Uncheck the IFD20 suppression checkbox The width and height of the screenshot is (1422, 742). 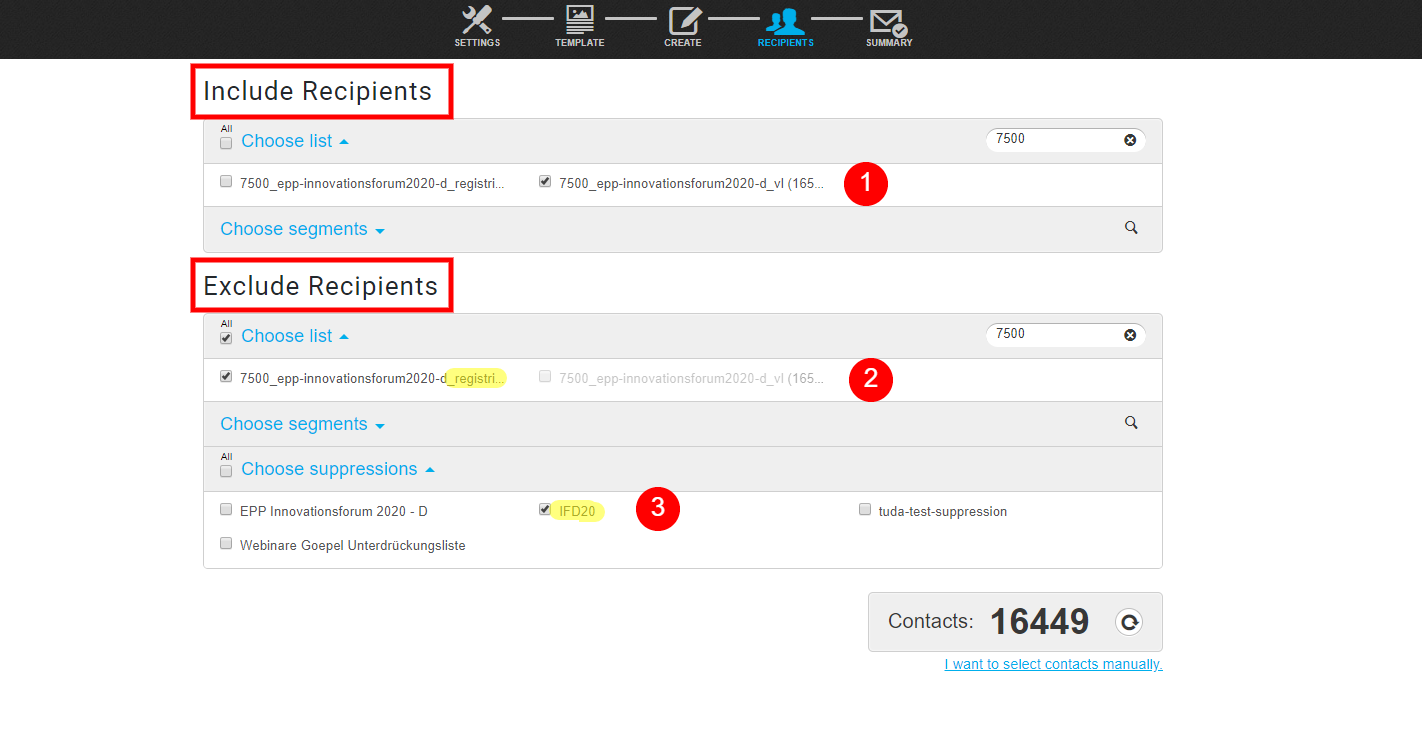coord(545,510)
